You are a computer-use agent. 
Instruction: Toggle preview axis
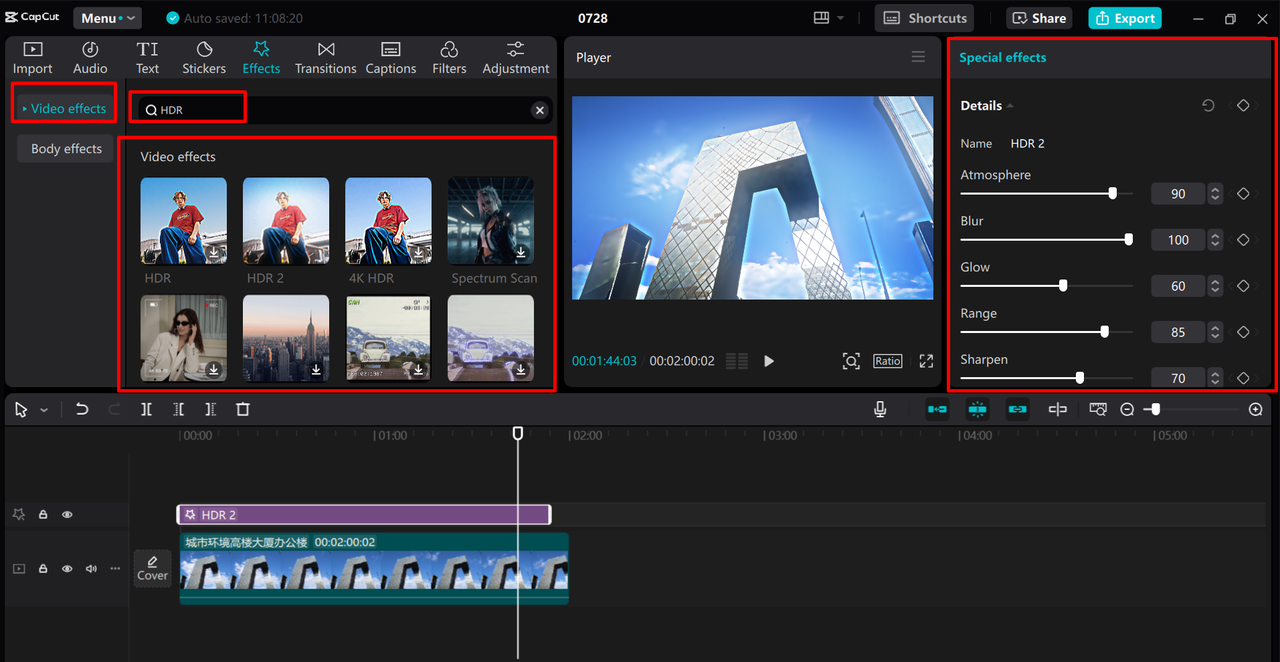click(x=1057, y=409)
